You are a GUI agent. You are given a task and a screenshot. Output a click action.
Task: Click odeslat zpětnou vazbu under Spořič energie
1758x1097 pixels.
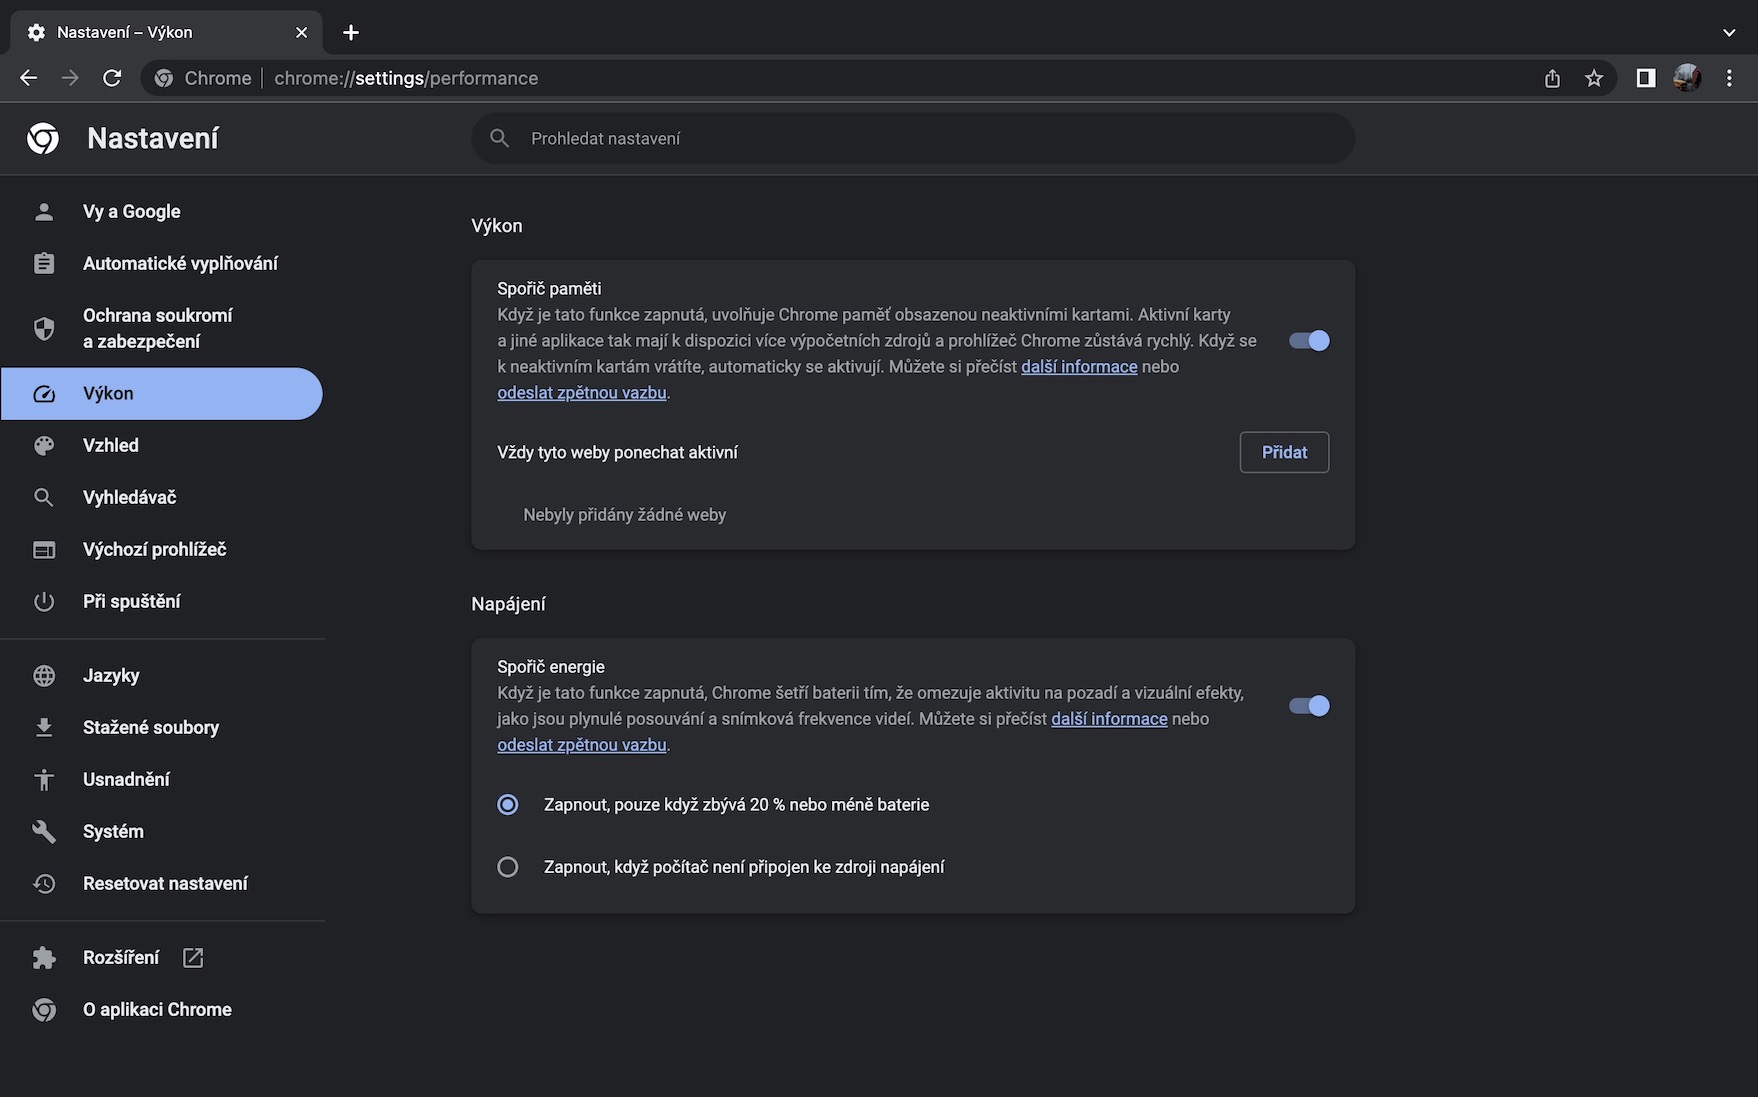click(x=581, y=745)
